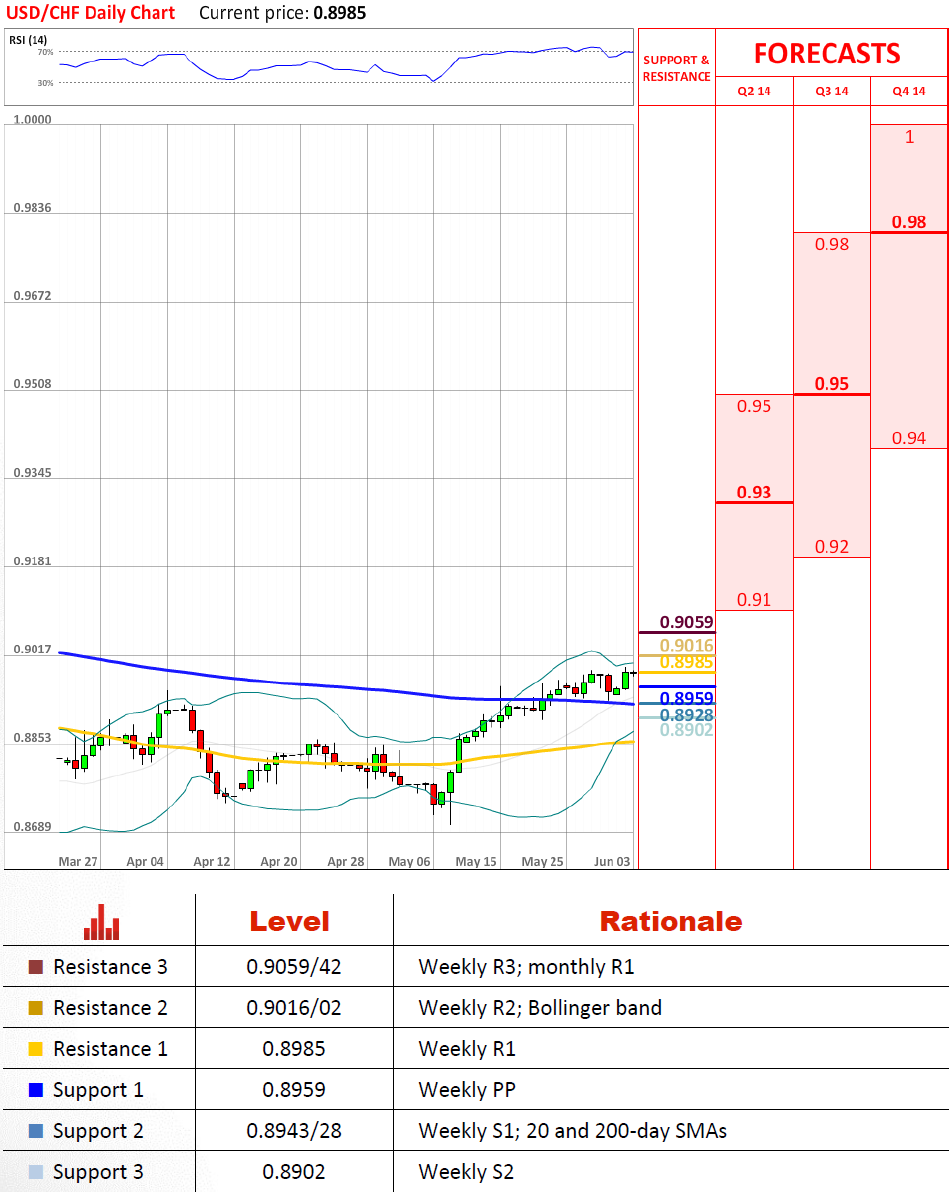Viewport: 951px width, 1192px height.
Task: Click Q3 14 low forecast 0.92
Action: (x=832, y=547)
